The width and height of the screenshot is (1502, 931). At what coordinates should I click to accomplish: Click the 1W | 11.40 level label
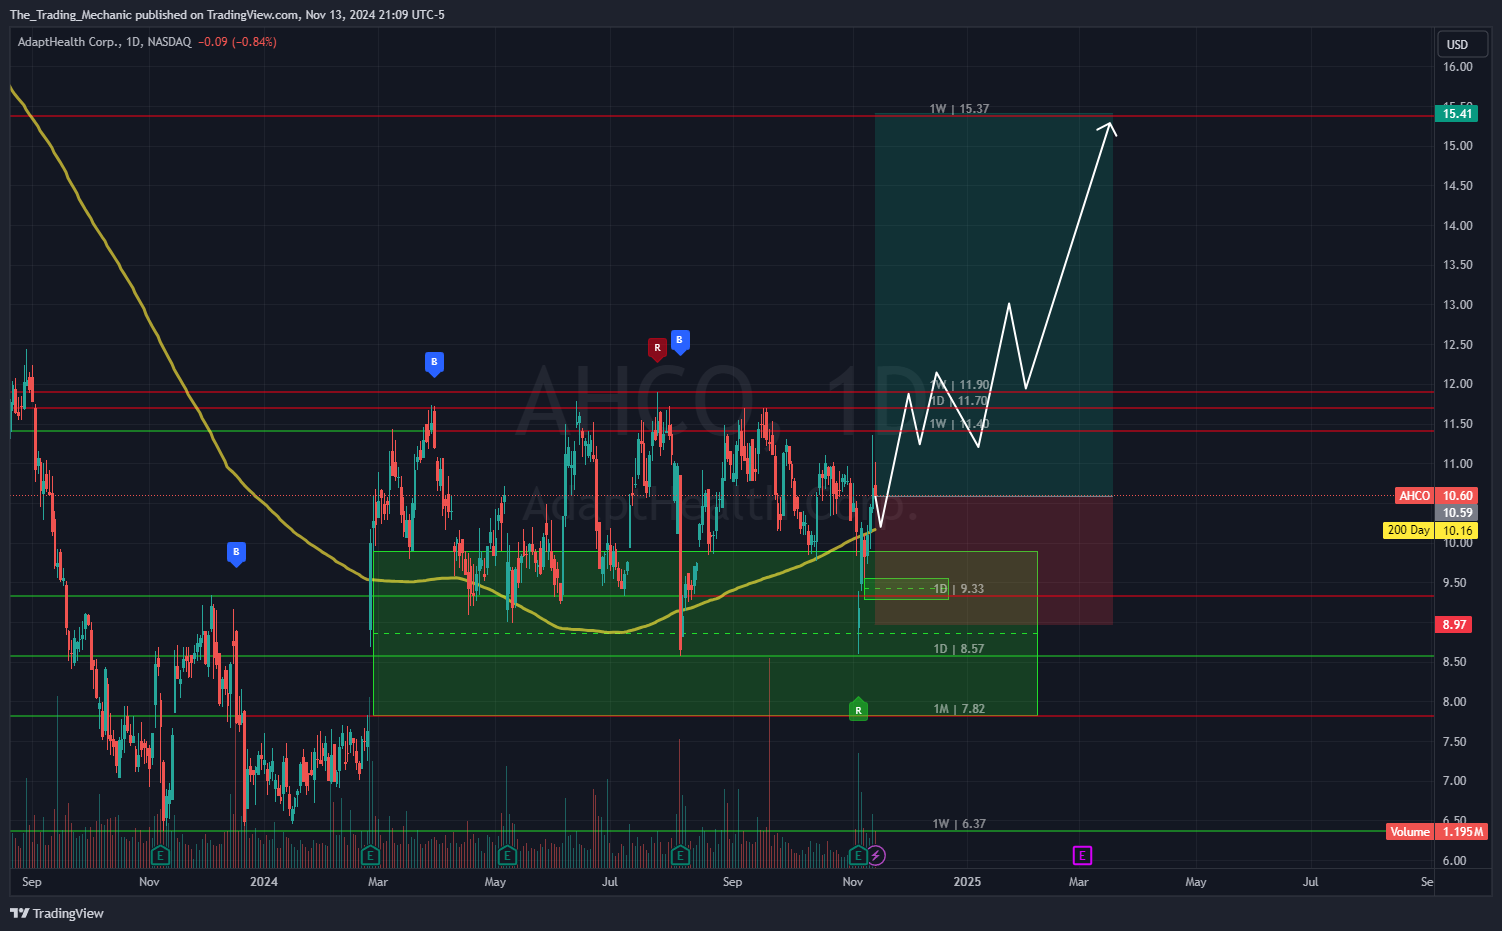click(959, 424)
